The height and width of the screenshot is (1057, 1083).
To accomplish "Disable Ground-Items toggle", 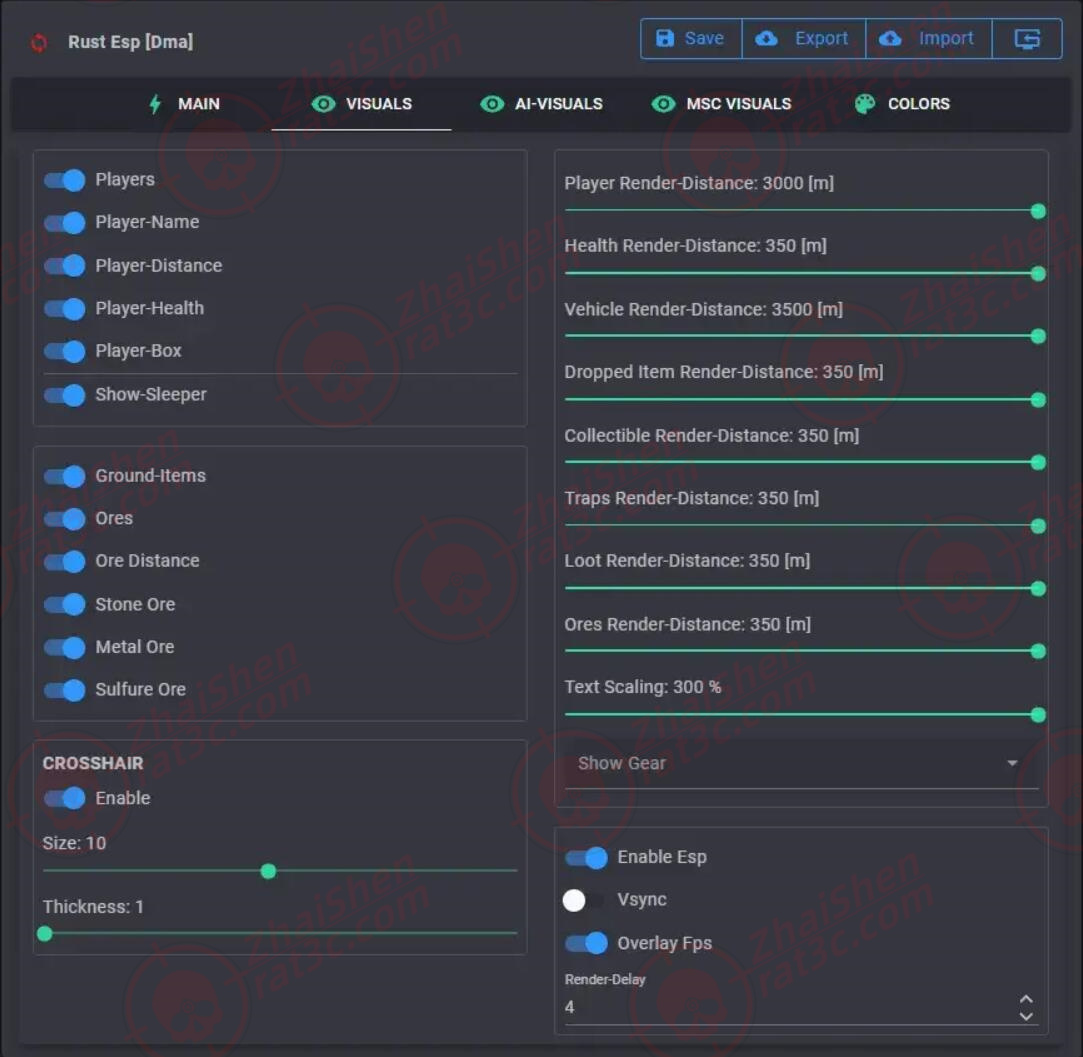I will pos(65,477).
